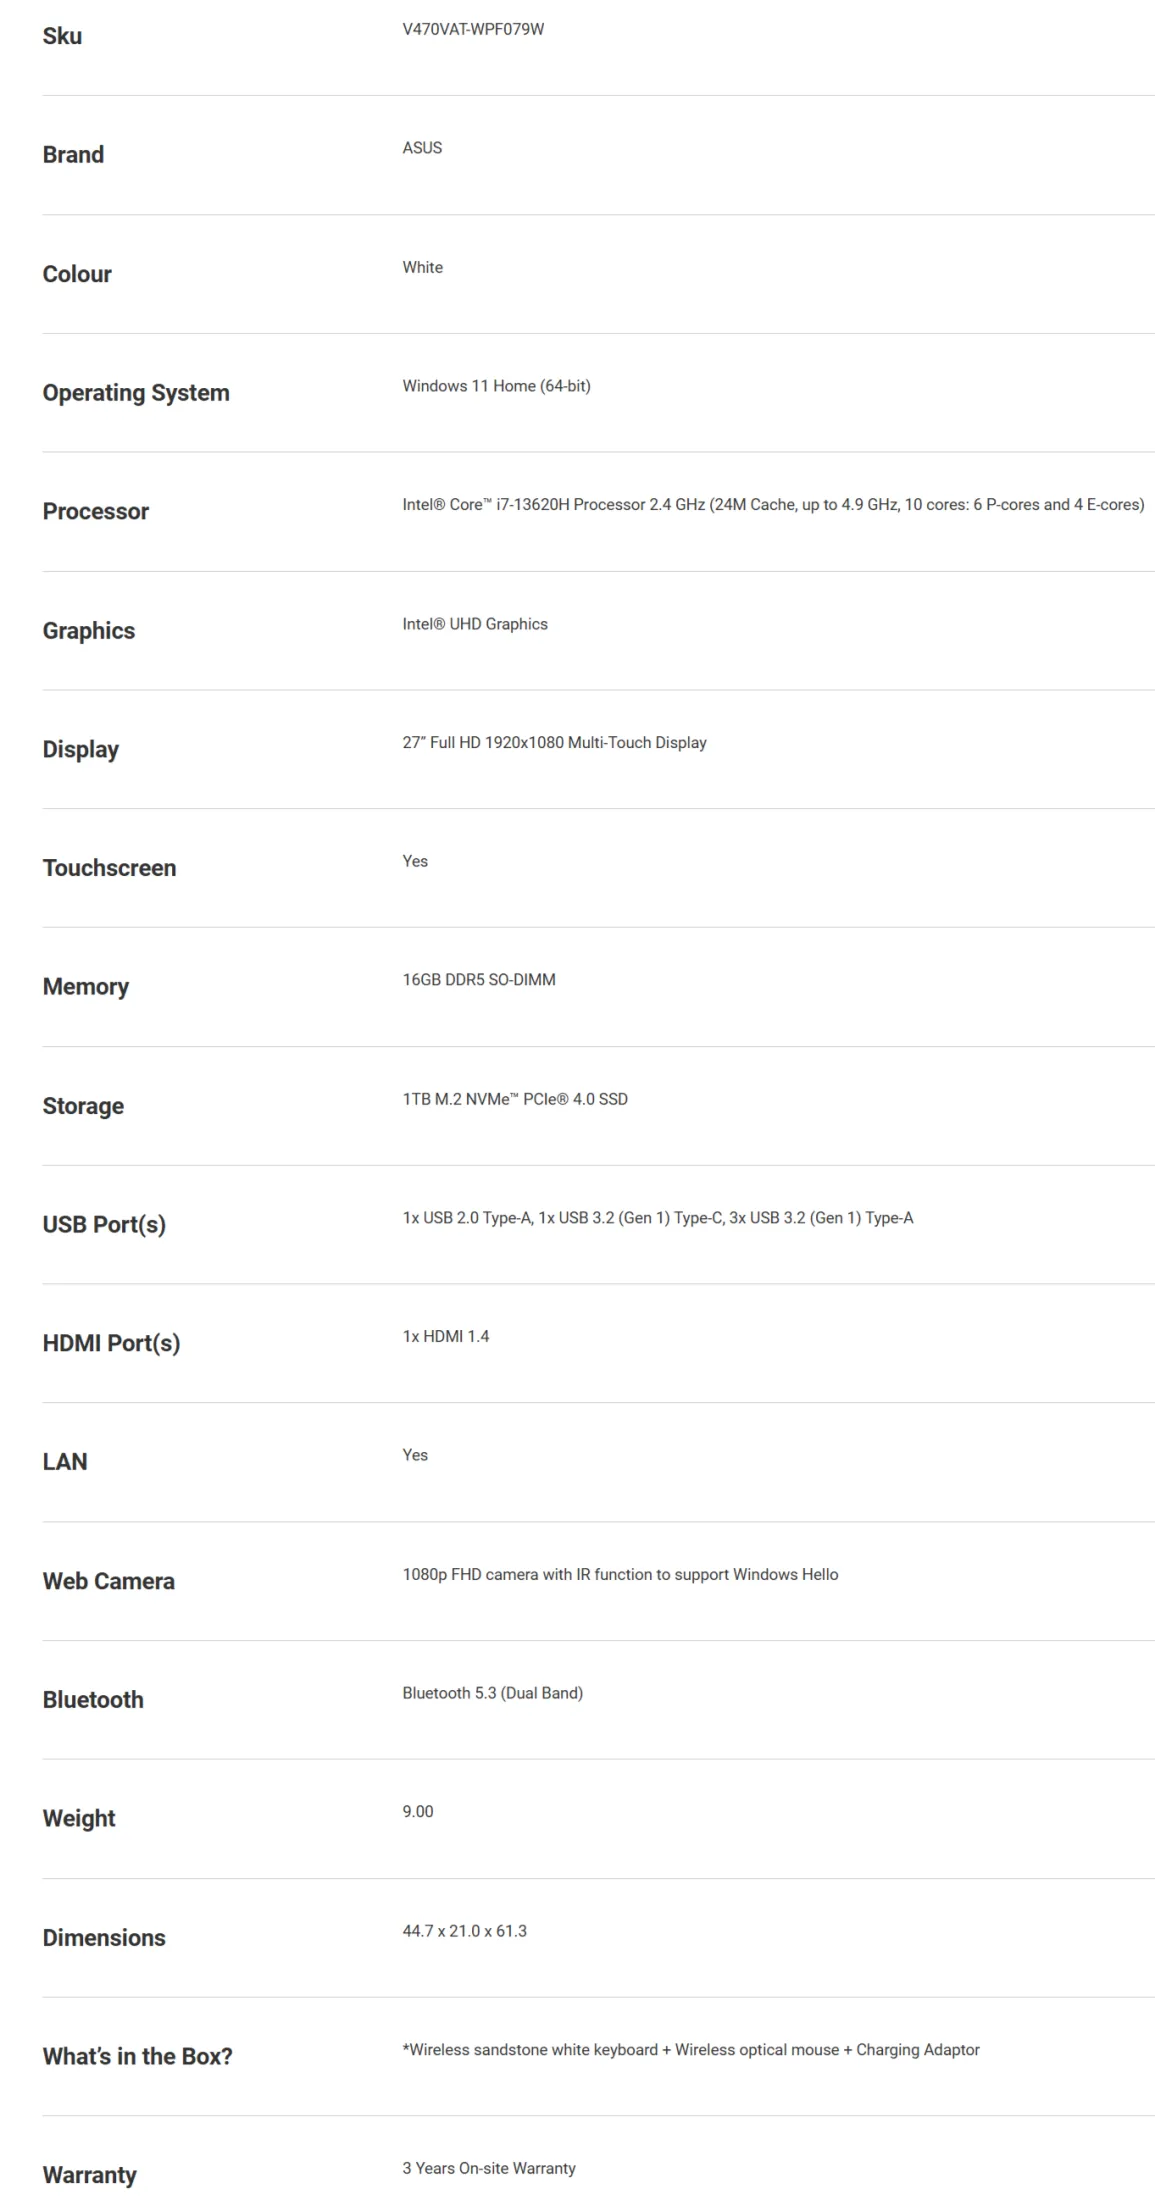Click the Intel Core i7-13620H processor description

773,505
